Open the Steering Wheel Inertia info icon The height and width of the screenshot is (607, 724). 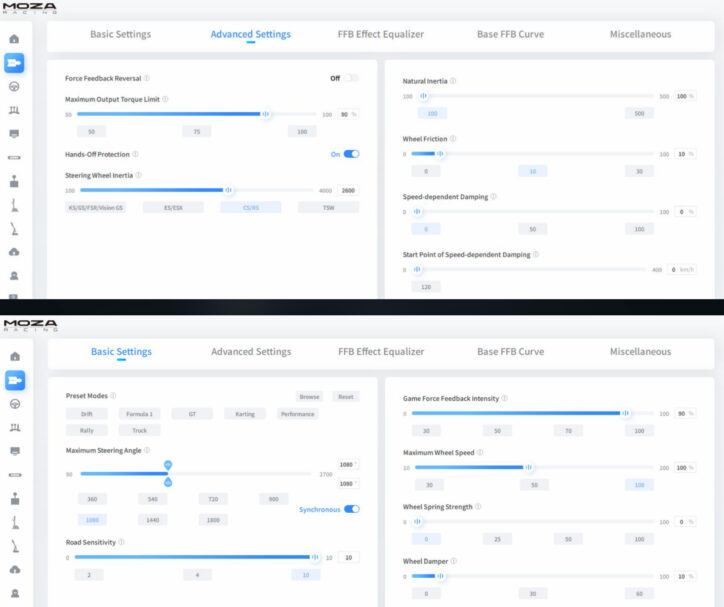pyautogui.click(x=138, y=175)
